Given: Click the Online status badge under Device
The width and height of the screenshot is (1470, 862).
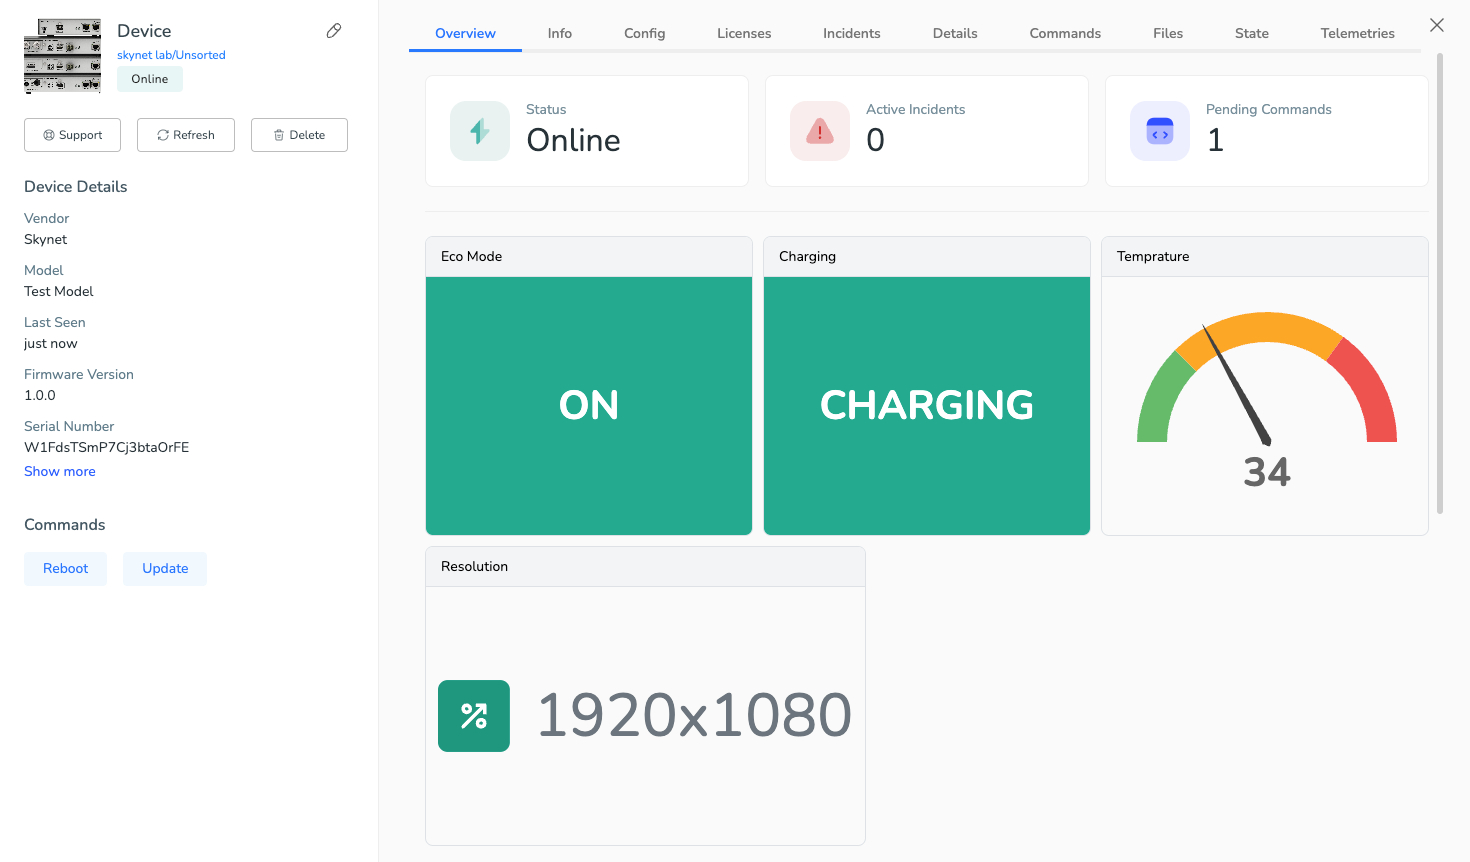Looking at the screenshot, I should click(150, 79).
